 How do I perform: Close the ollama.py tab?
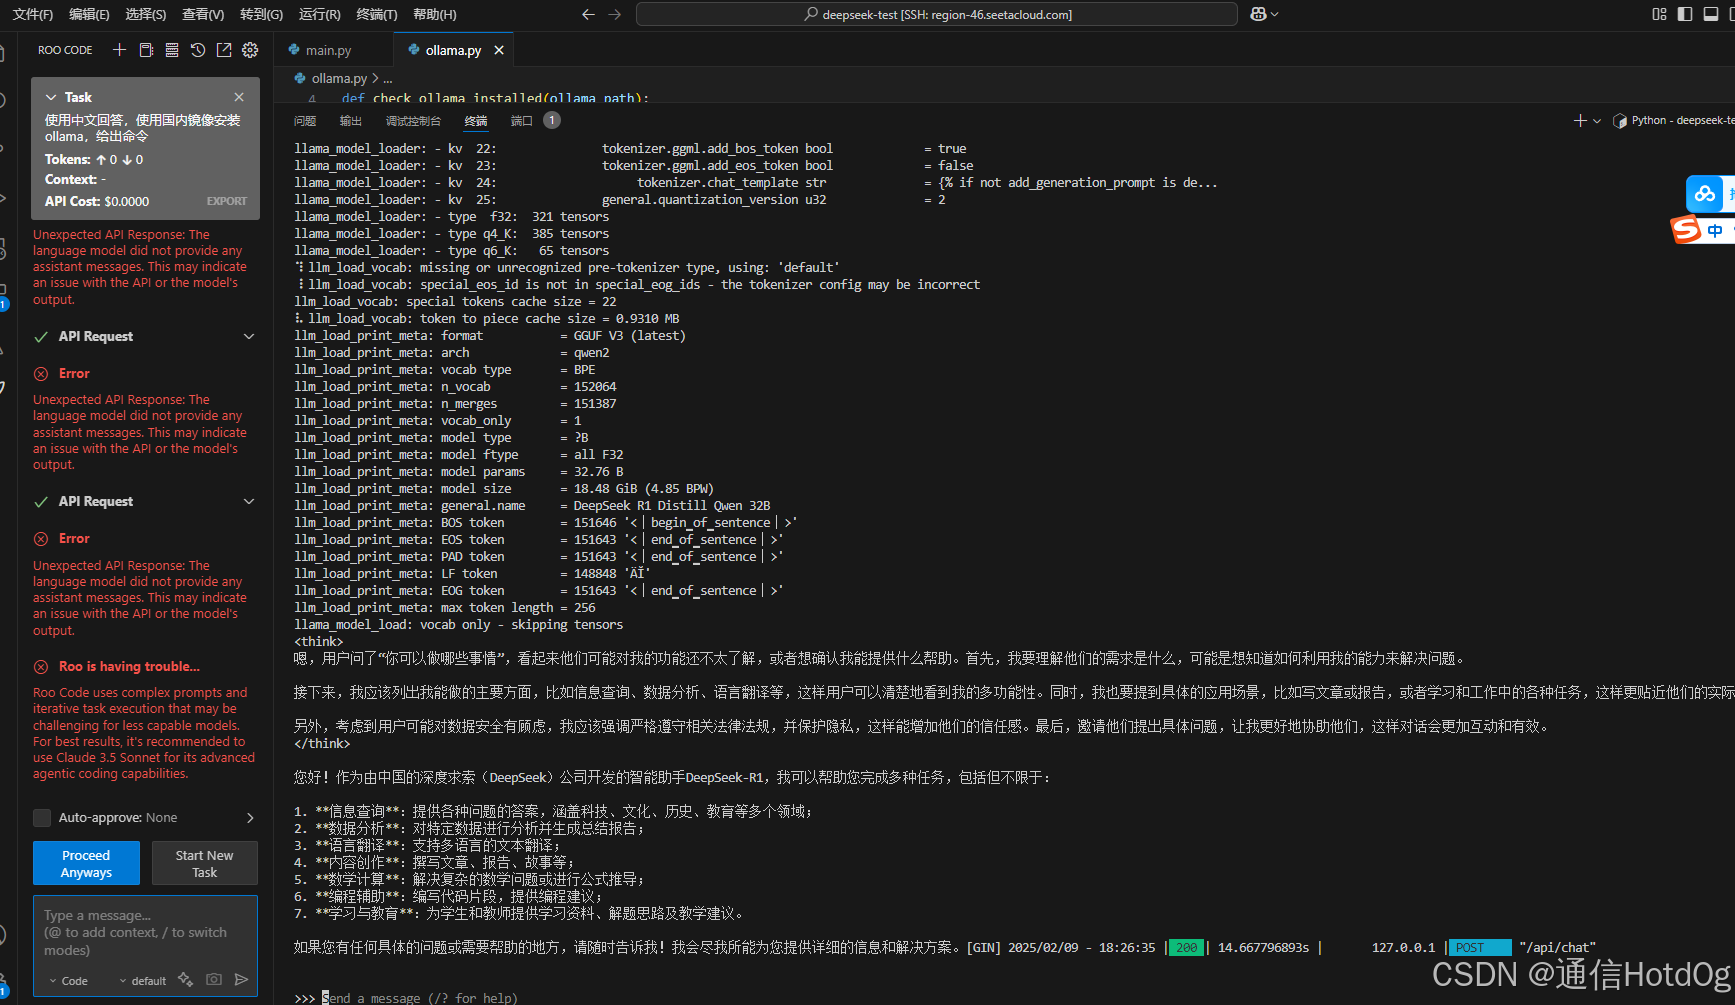click(x=499, y=50)
